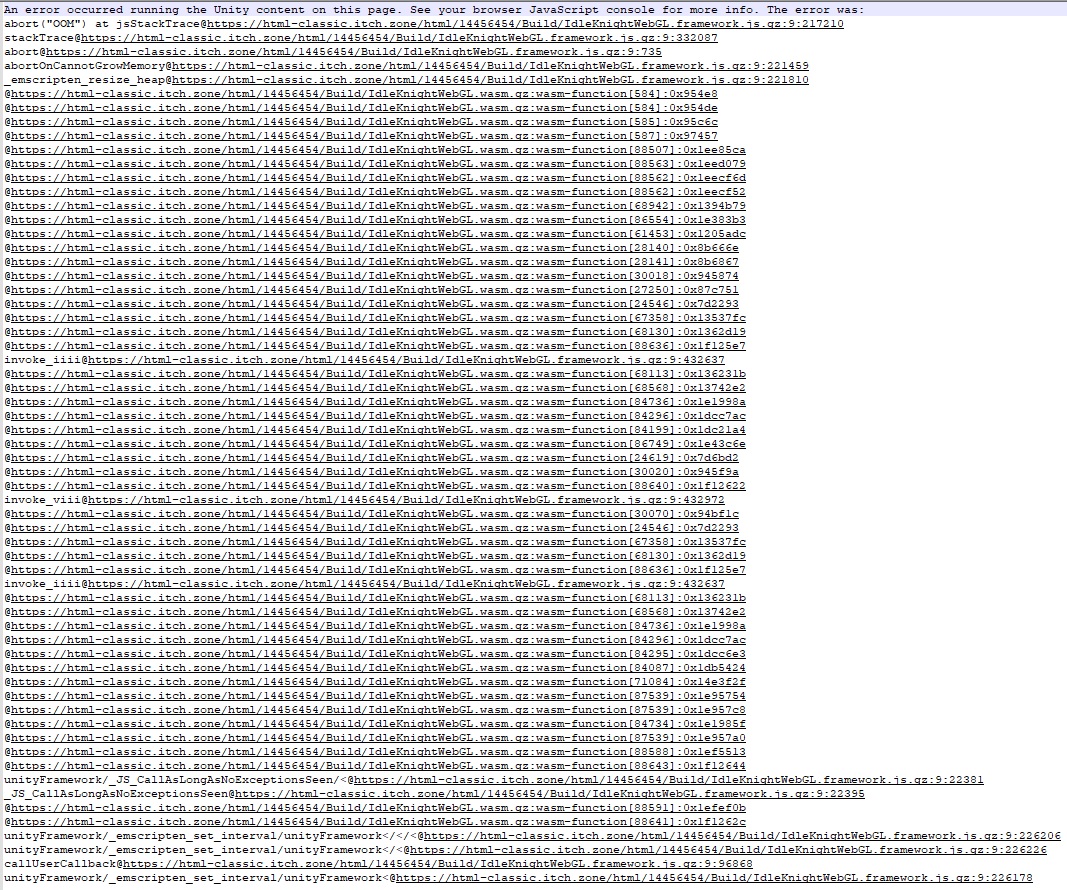This screenshot has width=1067, height=890.
Task: Follow the wasm-function[88563]:0x1eed079 link
Action: (378, 164)
